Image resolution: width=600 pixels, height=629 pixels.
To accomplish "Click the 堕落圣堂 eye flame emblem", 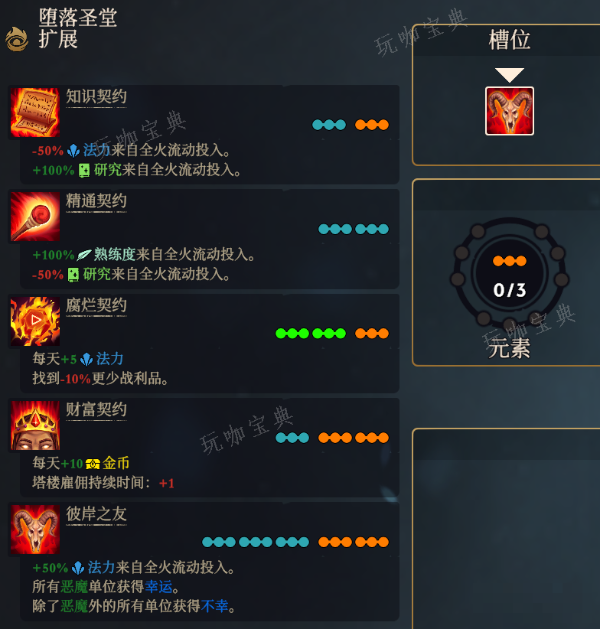I will [16, 39].
